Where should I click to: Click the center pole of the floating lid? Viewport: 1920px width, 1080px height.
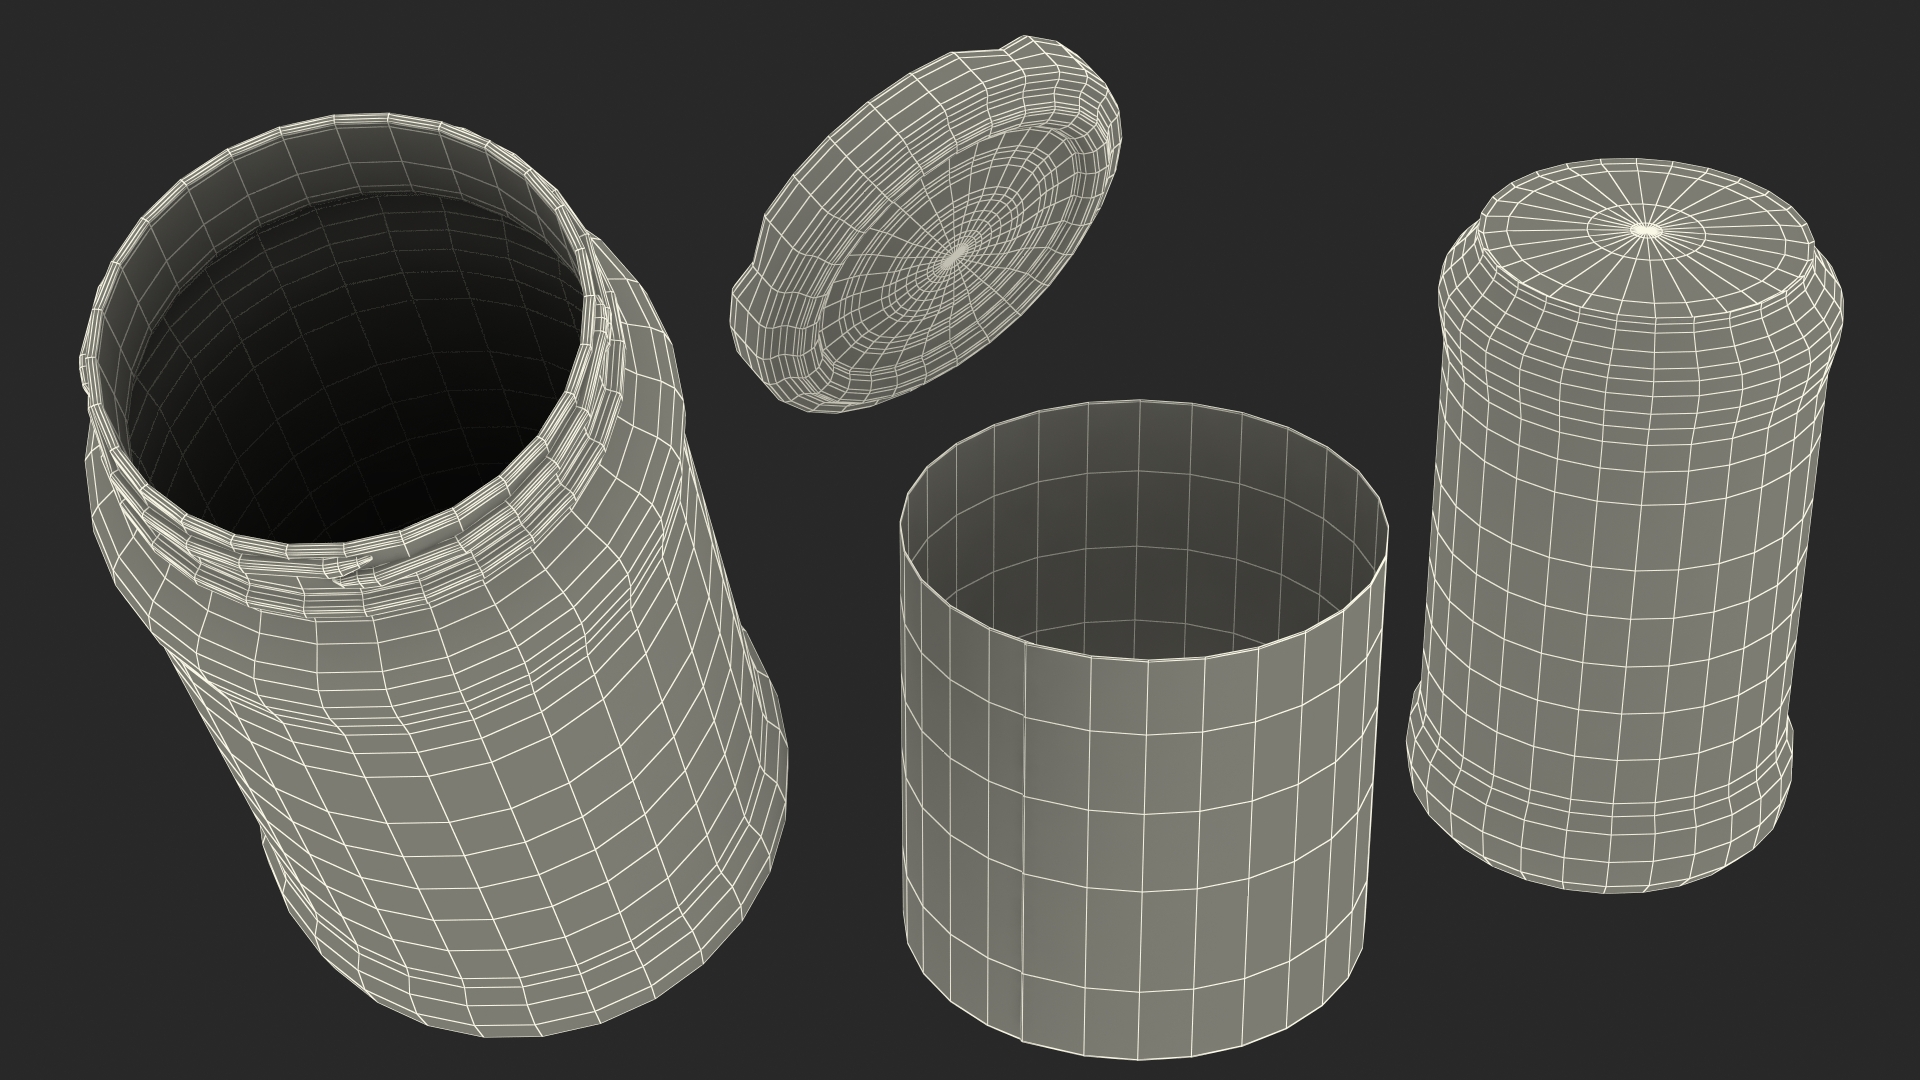pos(957,255)
